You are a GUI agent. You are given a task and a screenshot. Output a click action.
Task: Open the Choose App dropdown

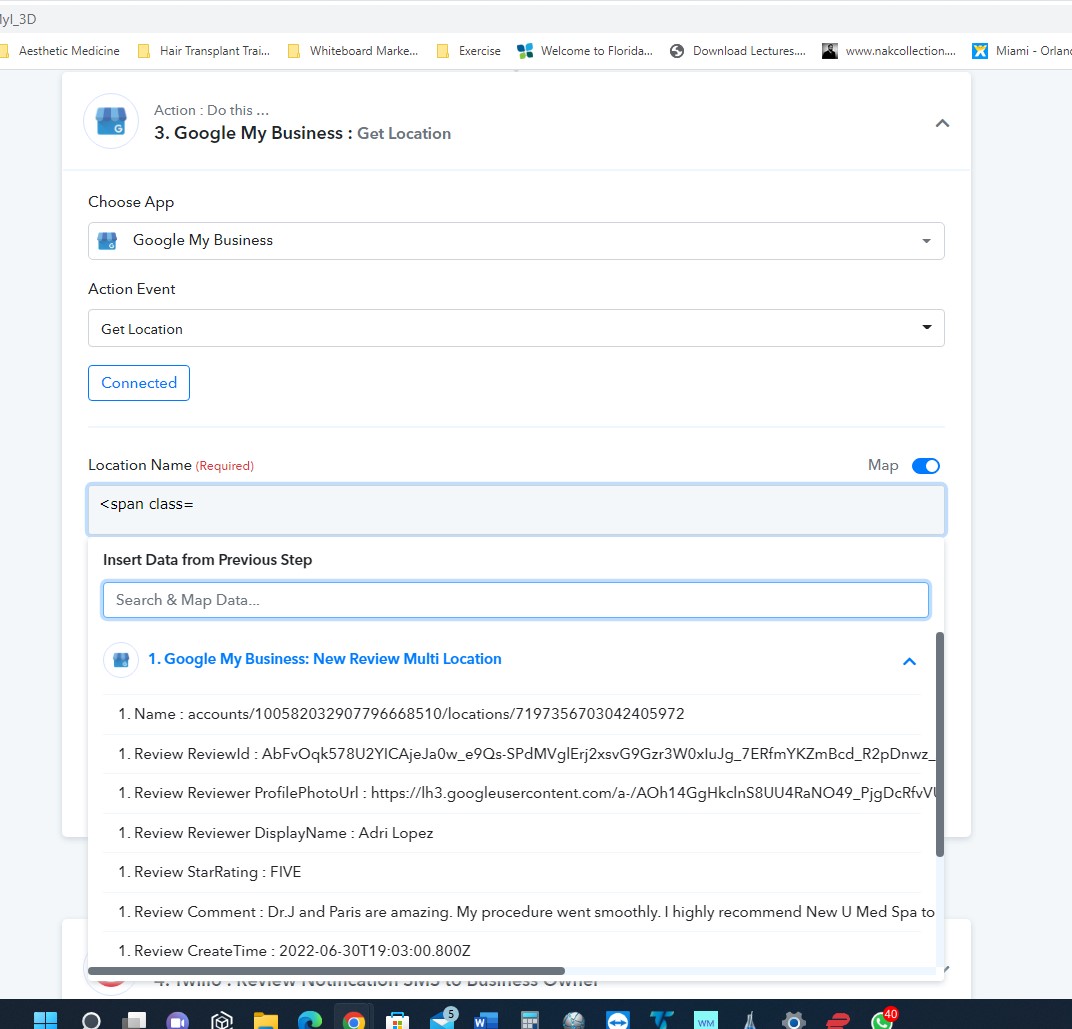pos(516,241)
